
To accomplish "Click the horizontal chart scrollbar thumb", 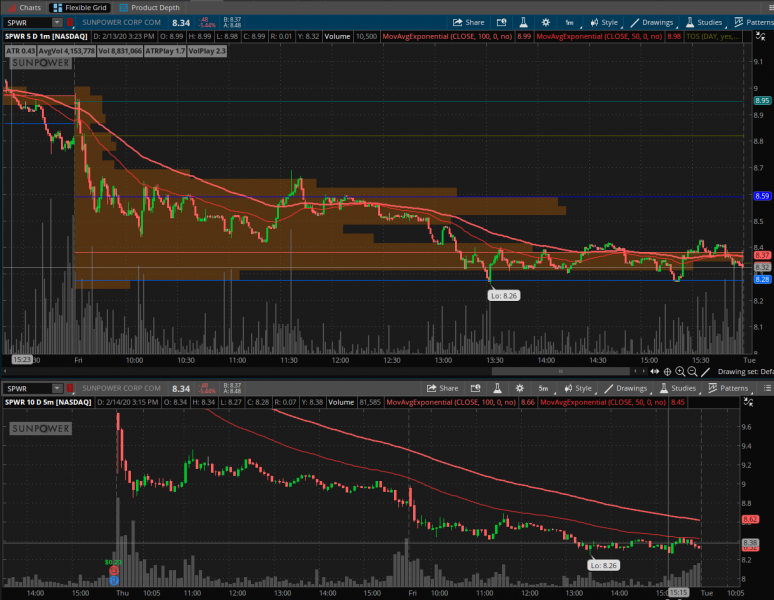I will coord(560,372).
